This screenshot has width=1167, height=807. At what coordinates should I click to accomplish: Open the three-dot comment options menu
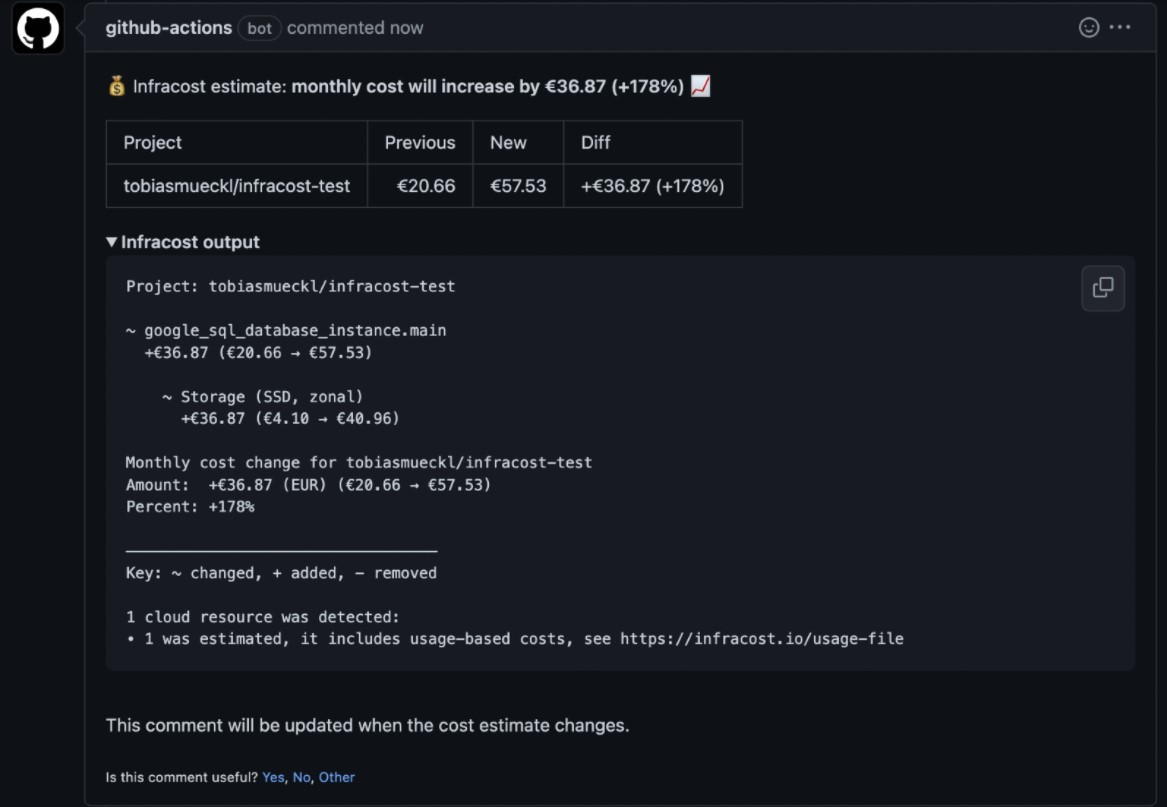pos(1119,28)
